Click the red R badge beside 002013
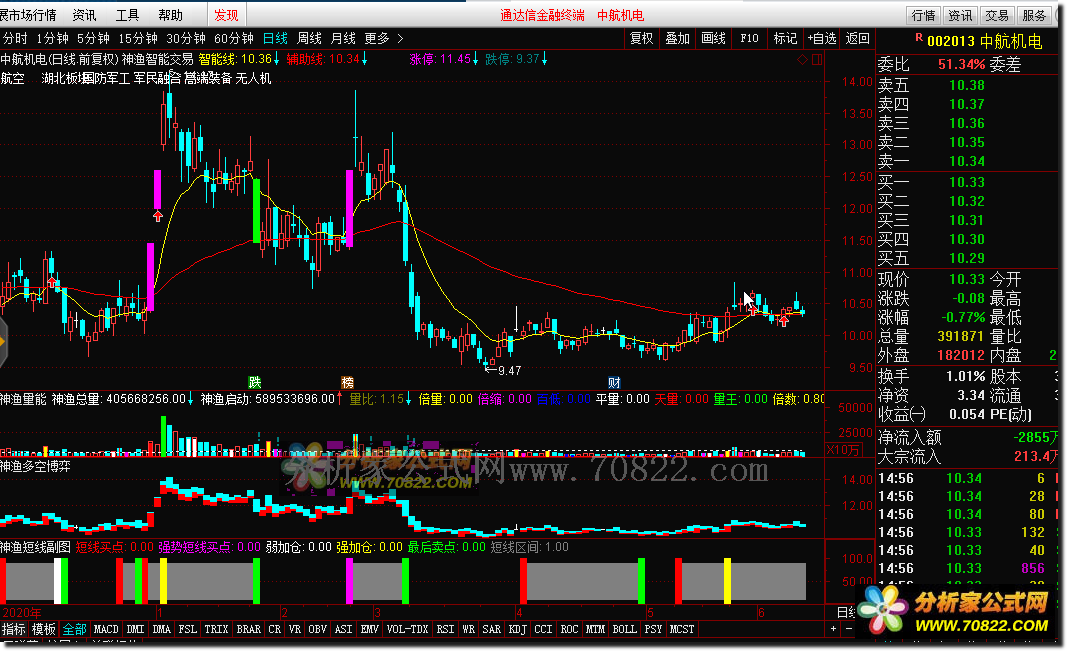 click(x=919, y=38)
